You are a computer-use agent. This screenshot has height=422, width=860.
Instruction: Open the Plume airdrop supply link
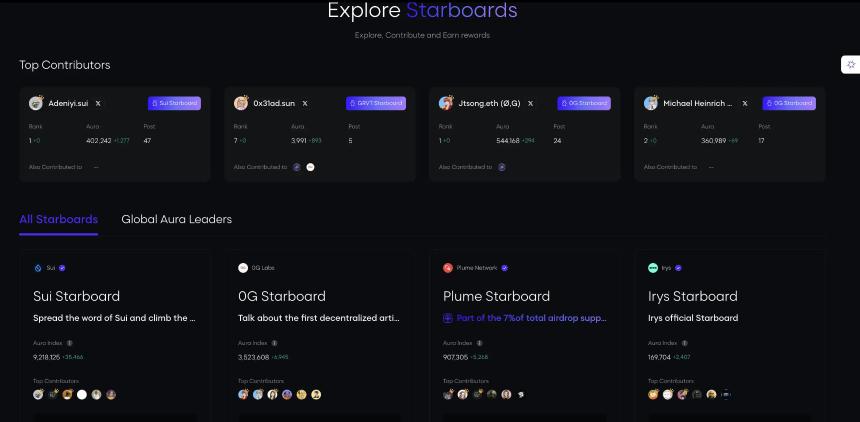[x=525, y=318]
